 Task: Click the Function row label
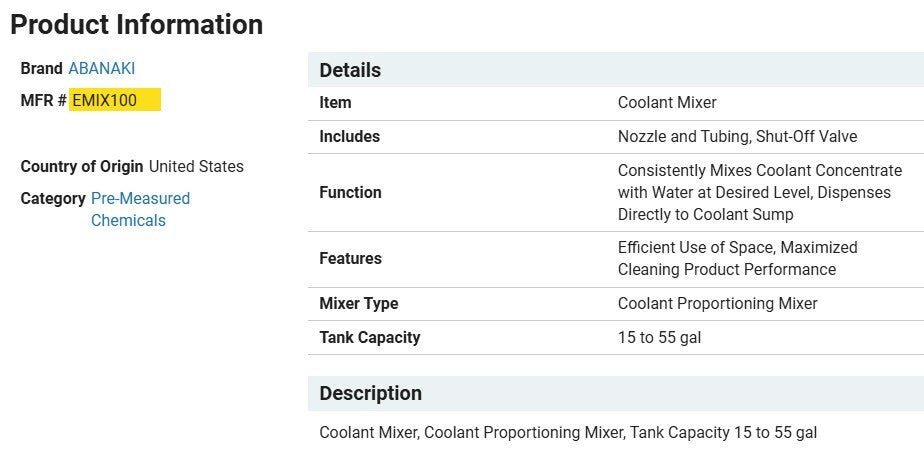(x=350, y=192)
